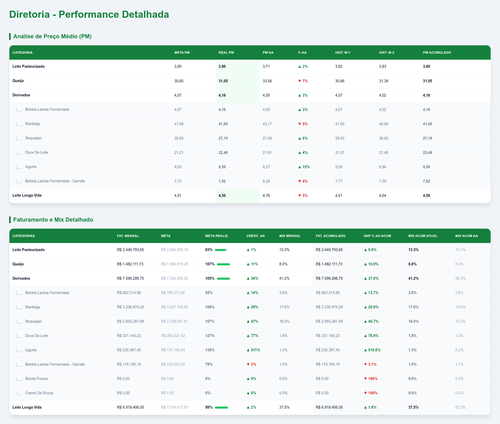Select 'Leite Longa Vida' row in price table

tap(250, 196)
